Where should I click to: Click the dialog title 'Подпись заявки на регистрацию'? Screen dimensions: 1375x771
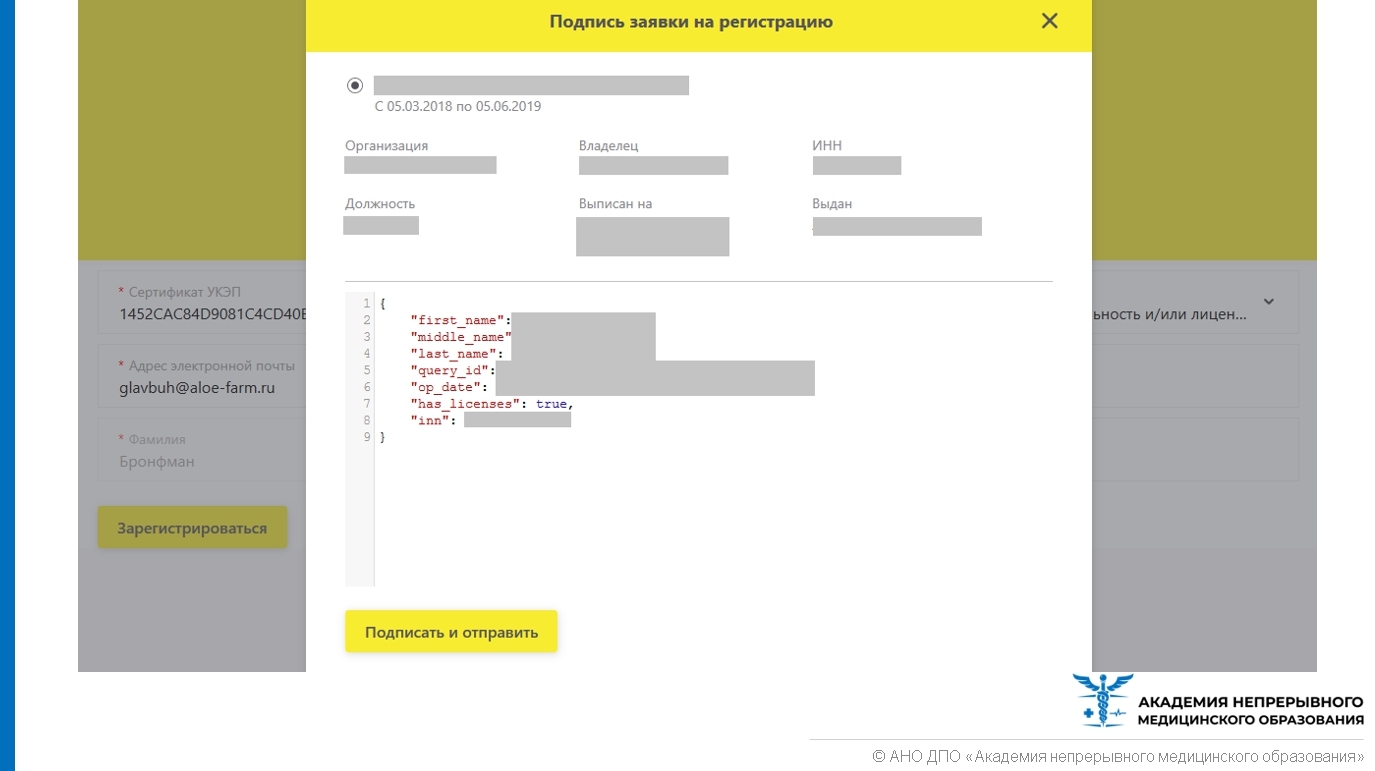691,21
